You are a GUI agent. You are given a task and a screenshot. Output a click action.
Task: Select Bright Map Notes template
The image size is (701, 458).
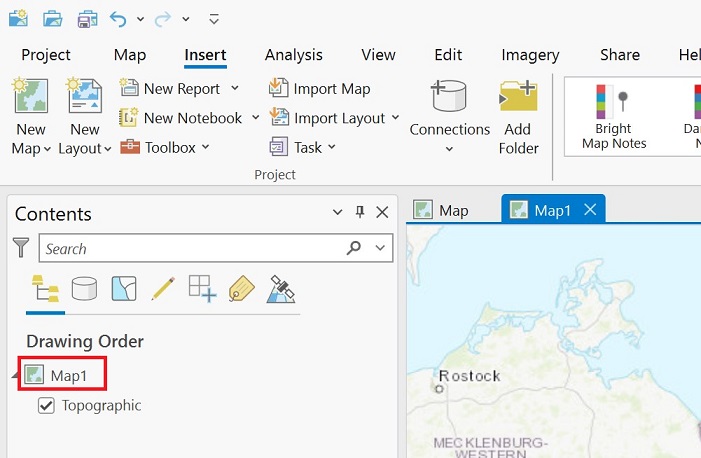[x=614, y=116]
